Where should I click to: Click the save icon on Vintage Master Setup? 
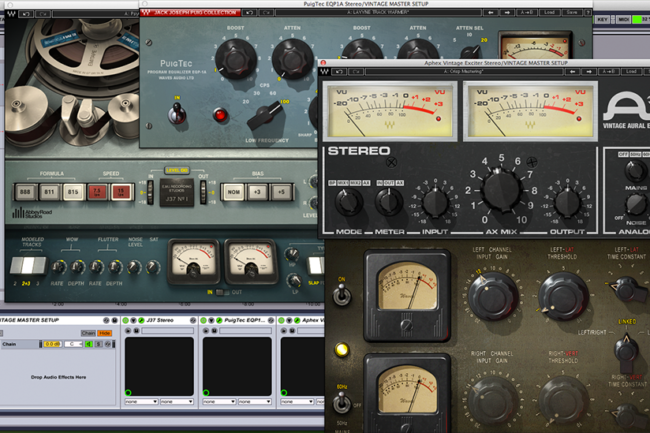[x=114, y=319]
